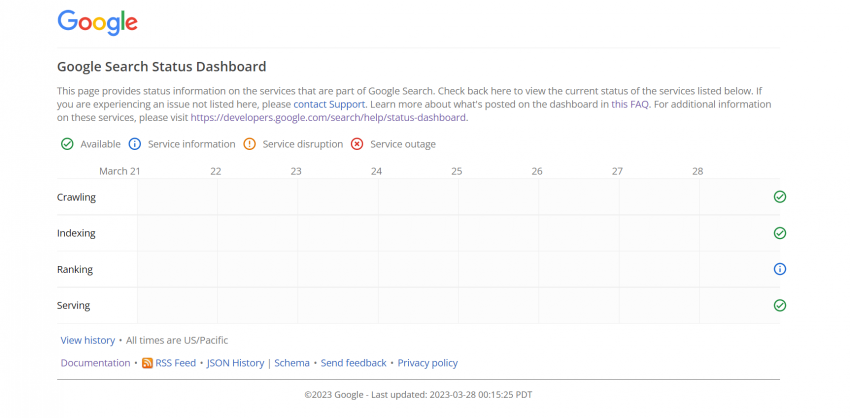Click the Google logo
This screenshot has width=850, height=418.
tap(97, 22)
